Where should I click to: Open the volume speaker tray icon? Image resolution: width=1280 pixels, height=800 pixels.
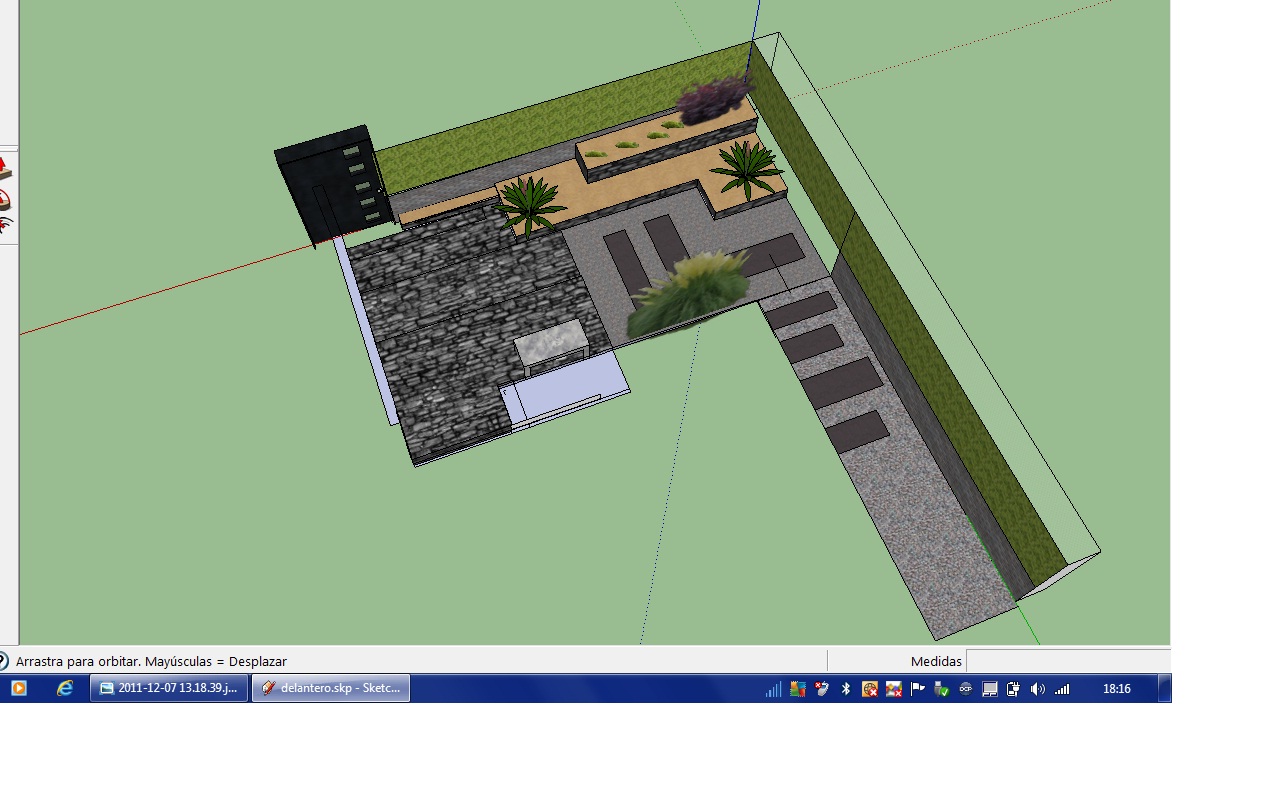point(1038,689)
